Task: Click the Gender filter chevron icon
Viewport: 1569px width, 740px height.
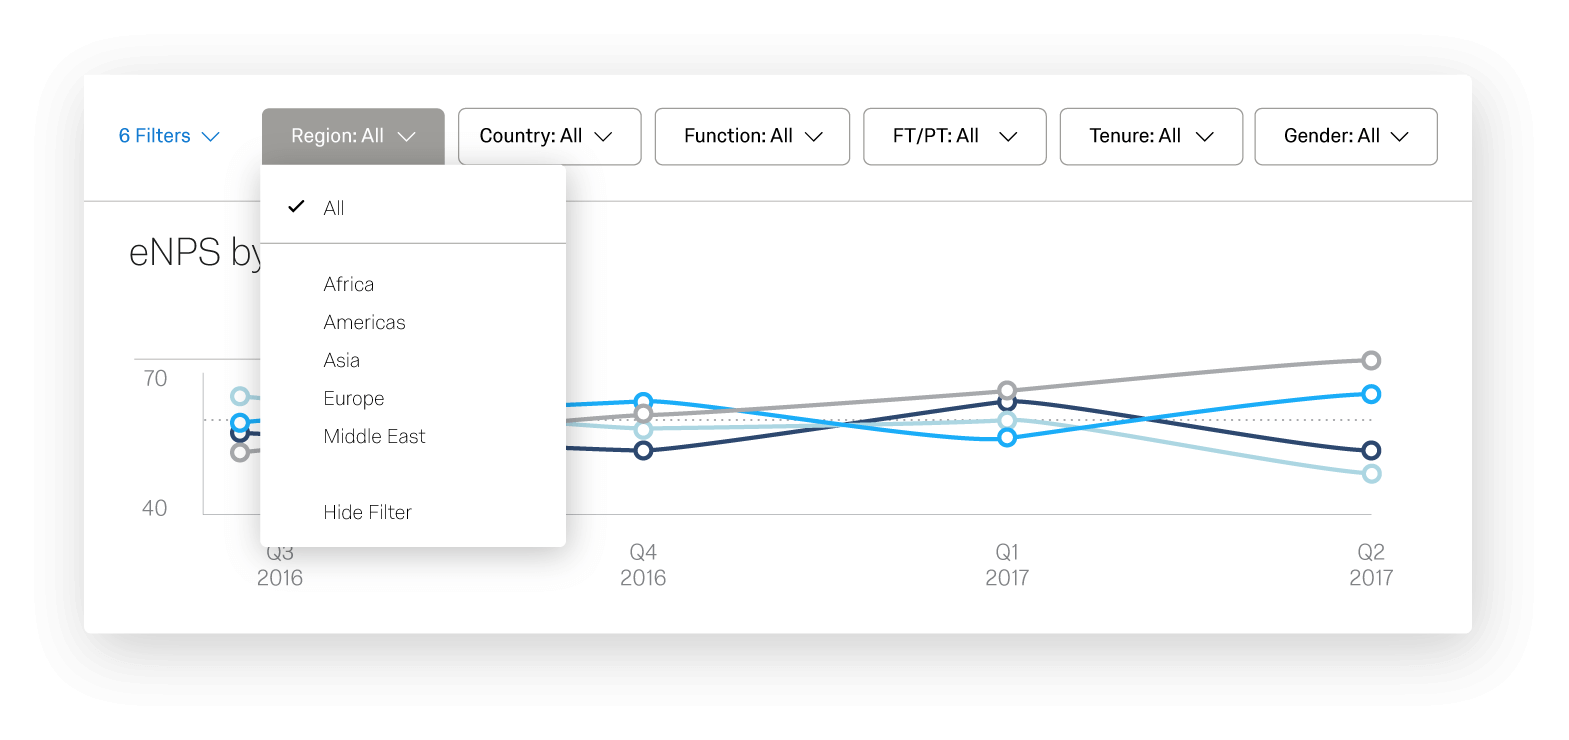Action: 1400,137
